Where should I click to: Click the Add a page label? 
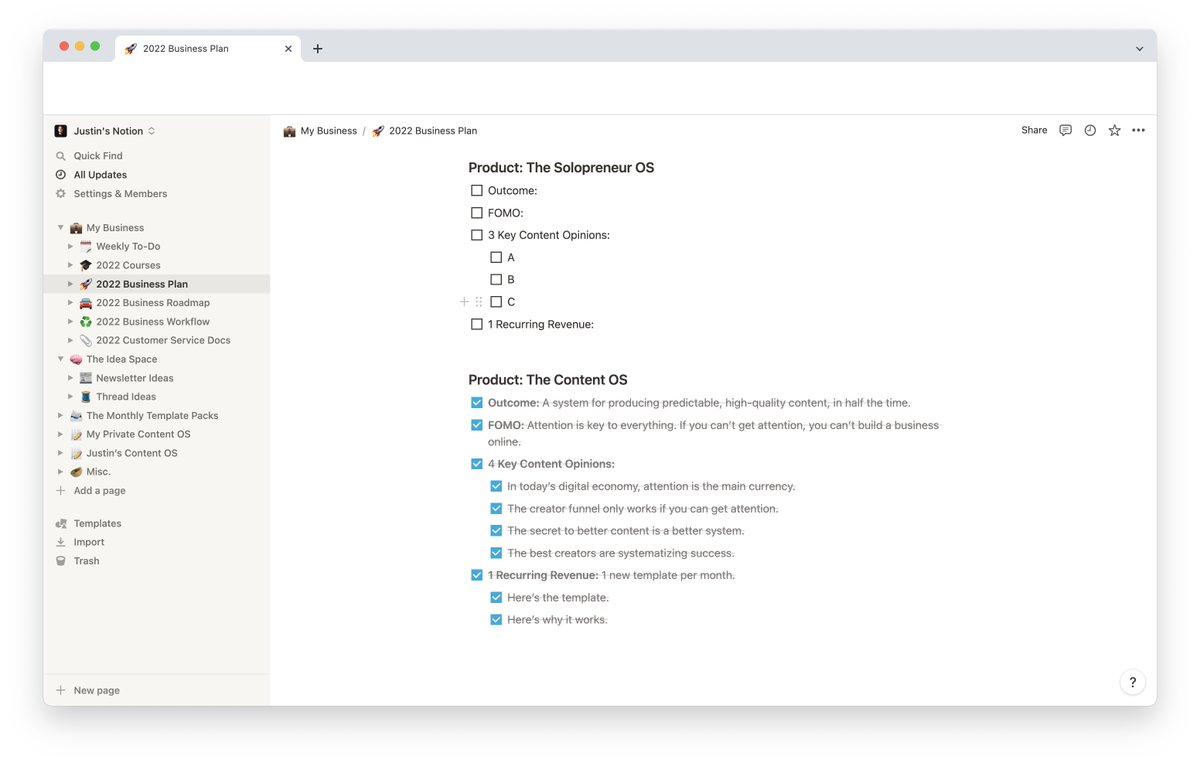pyautogui.click(x=100, y=491)
